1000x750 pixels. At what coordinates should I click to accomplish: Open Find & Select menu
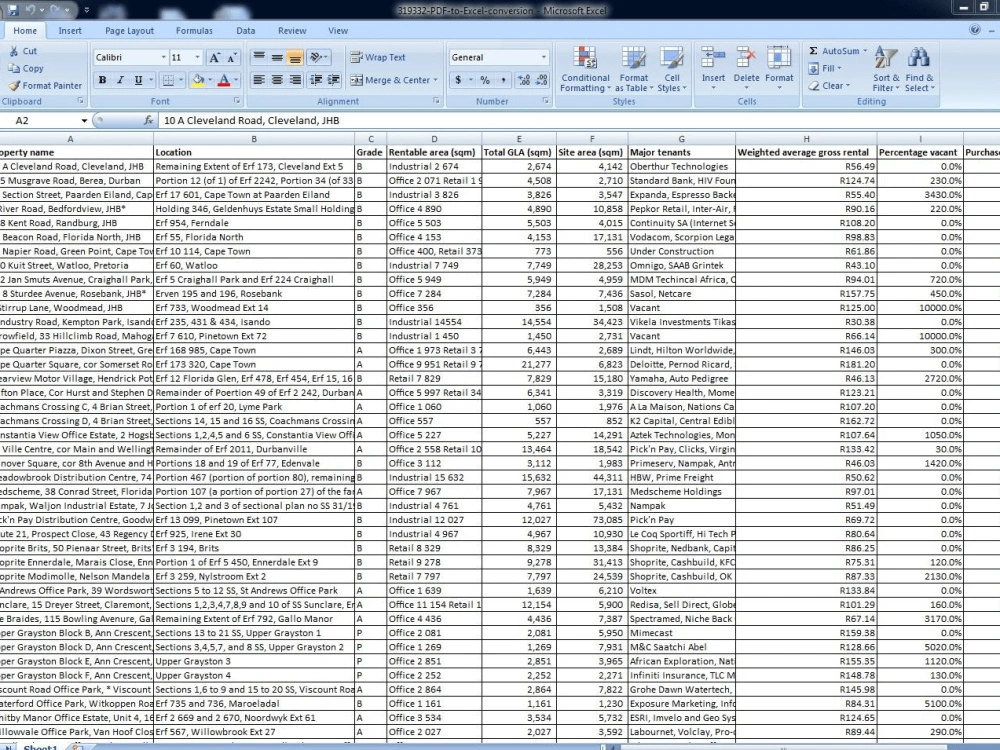tap(919, 69)
